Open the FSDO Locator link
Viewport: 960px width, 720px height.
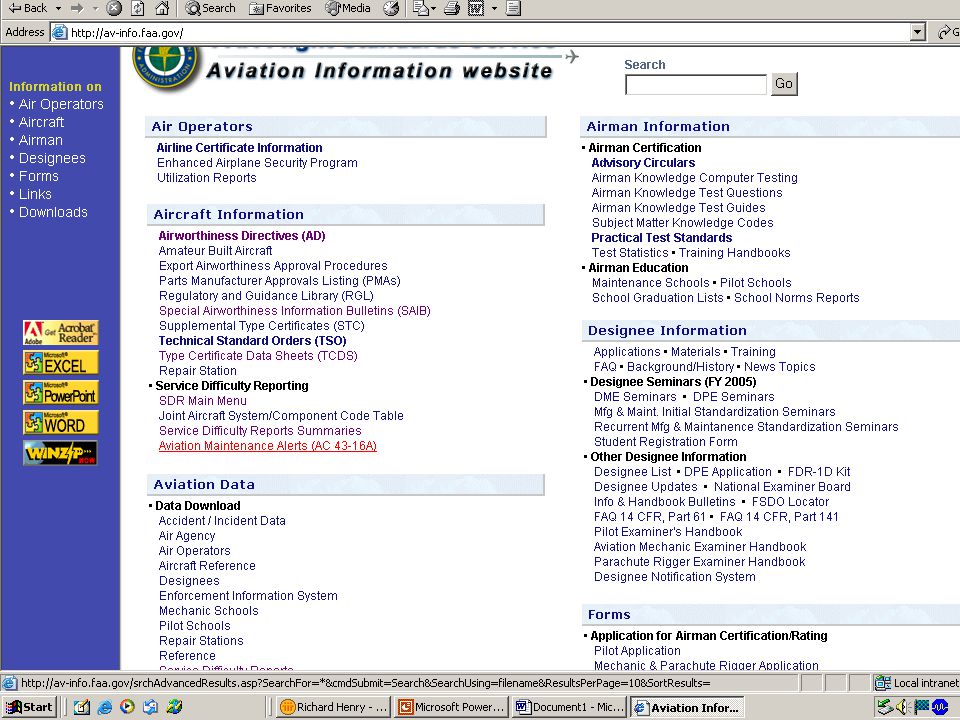790,502
